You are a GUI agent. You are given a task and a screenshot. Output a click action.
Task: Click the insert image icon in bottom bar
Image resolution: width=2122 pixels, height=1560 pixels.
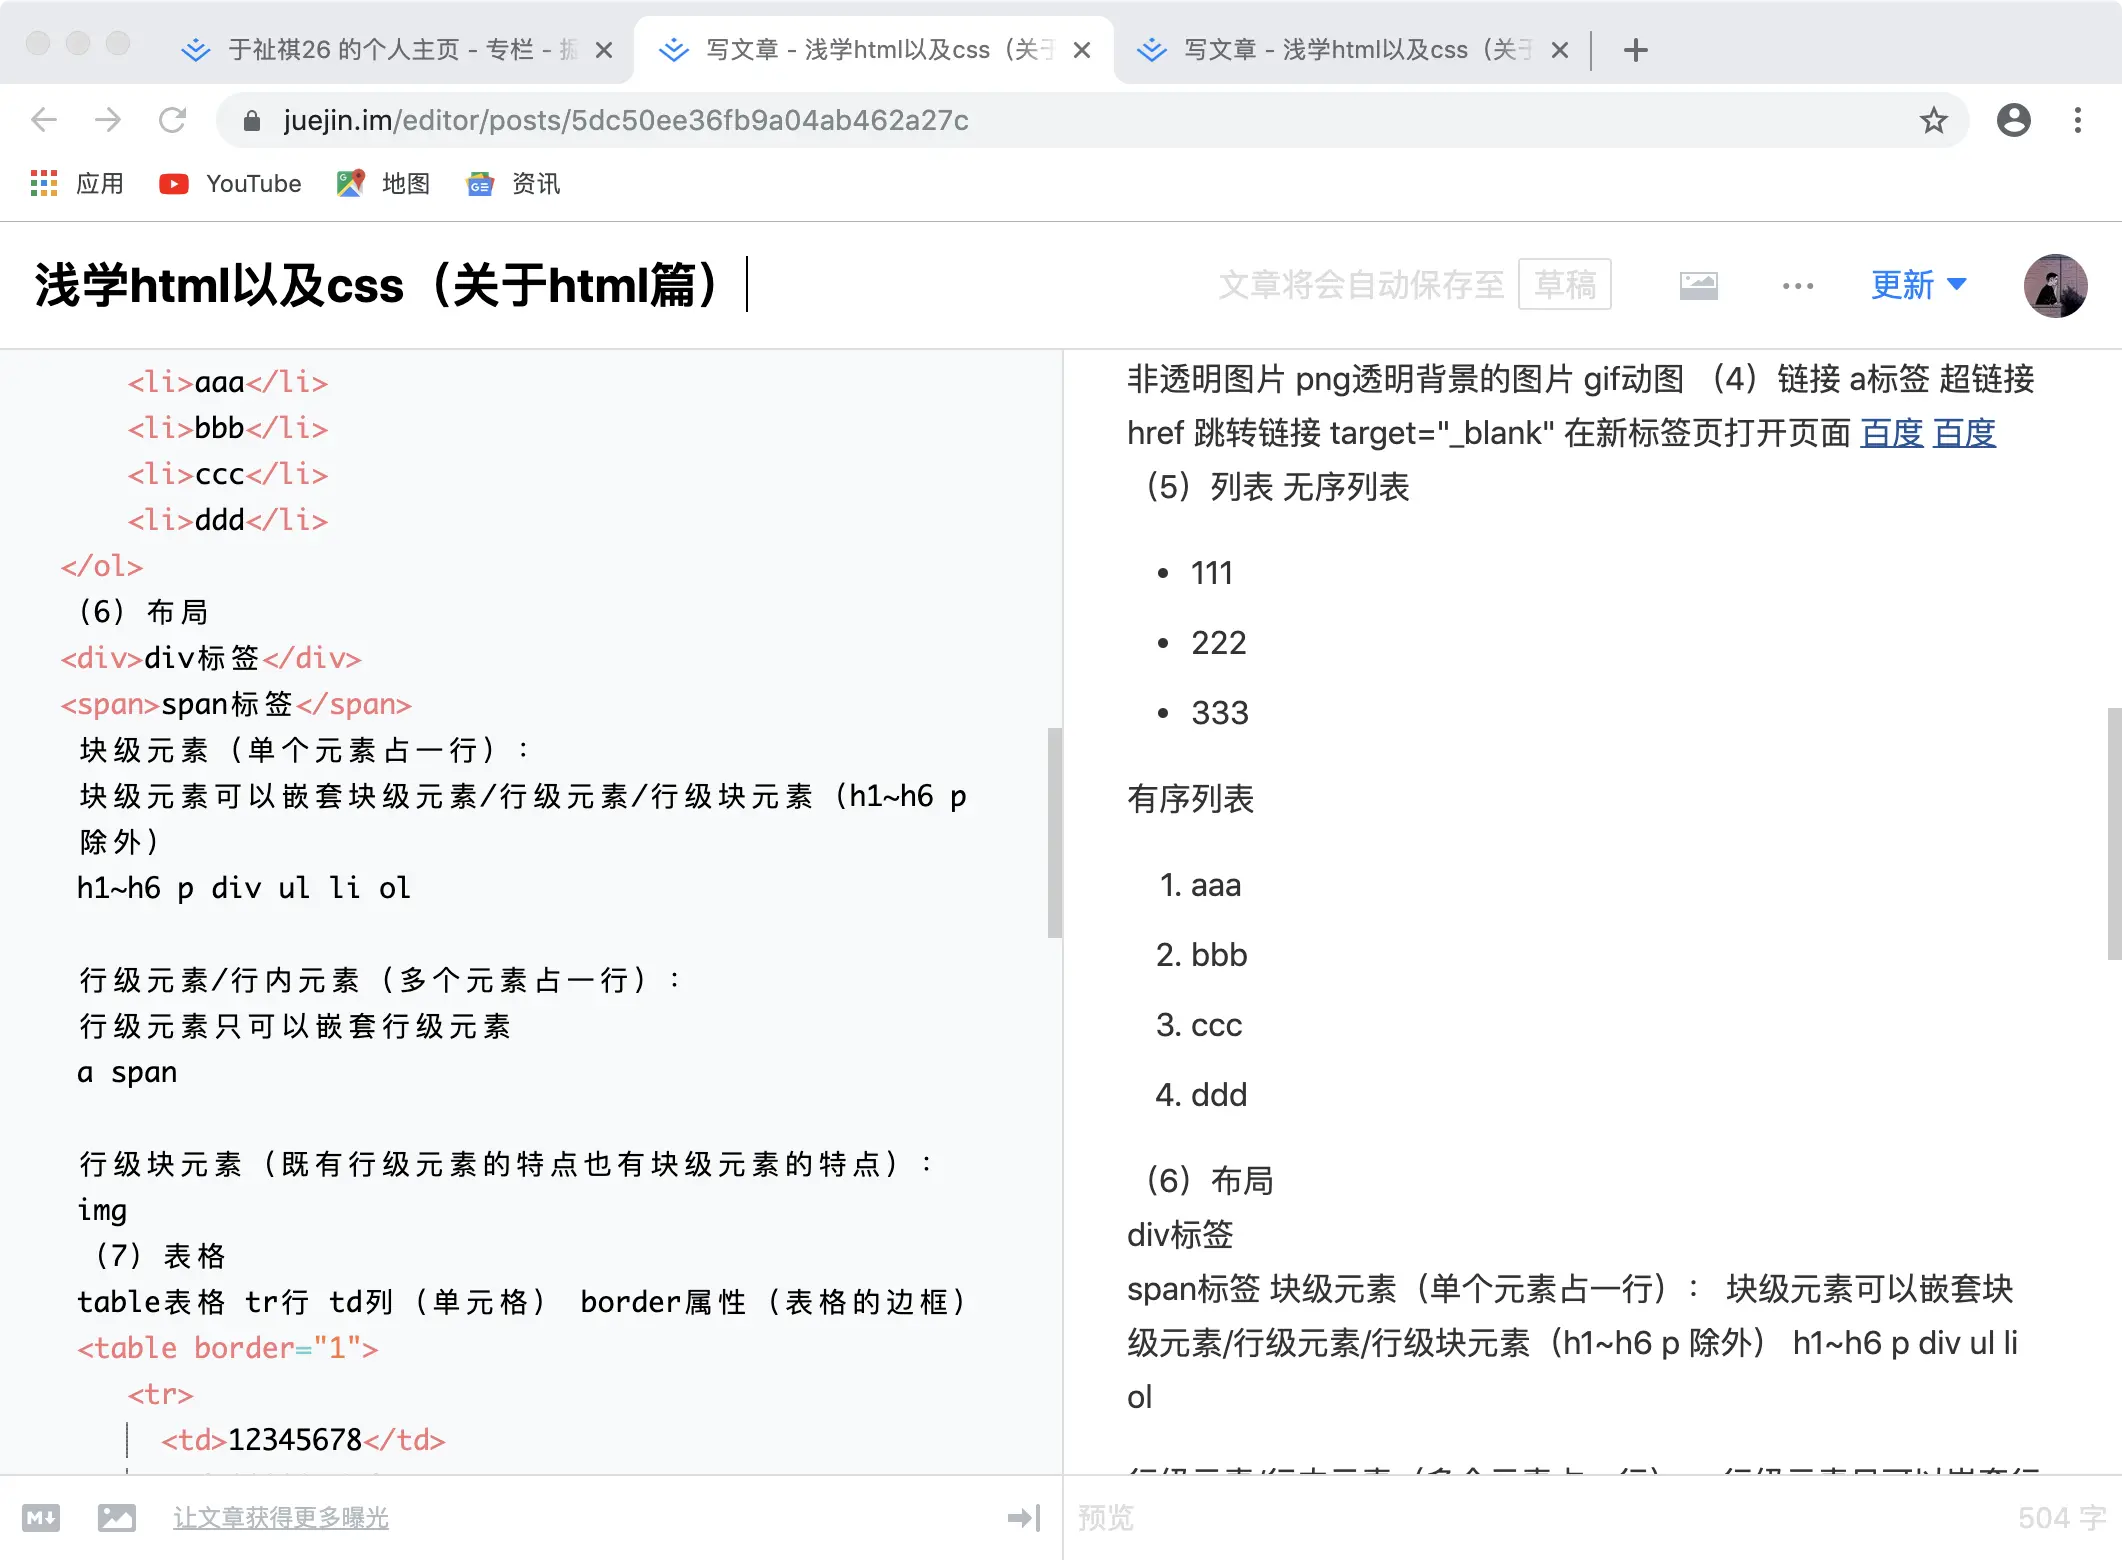117,1518
